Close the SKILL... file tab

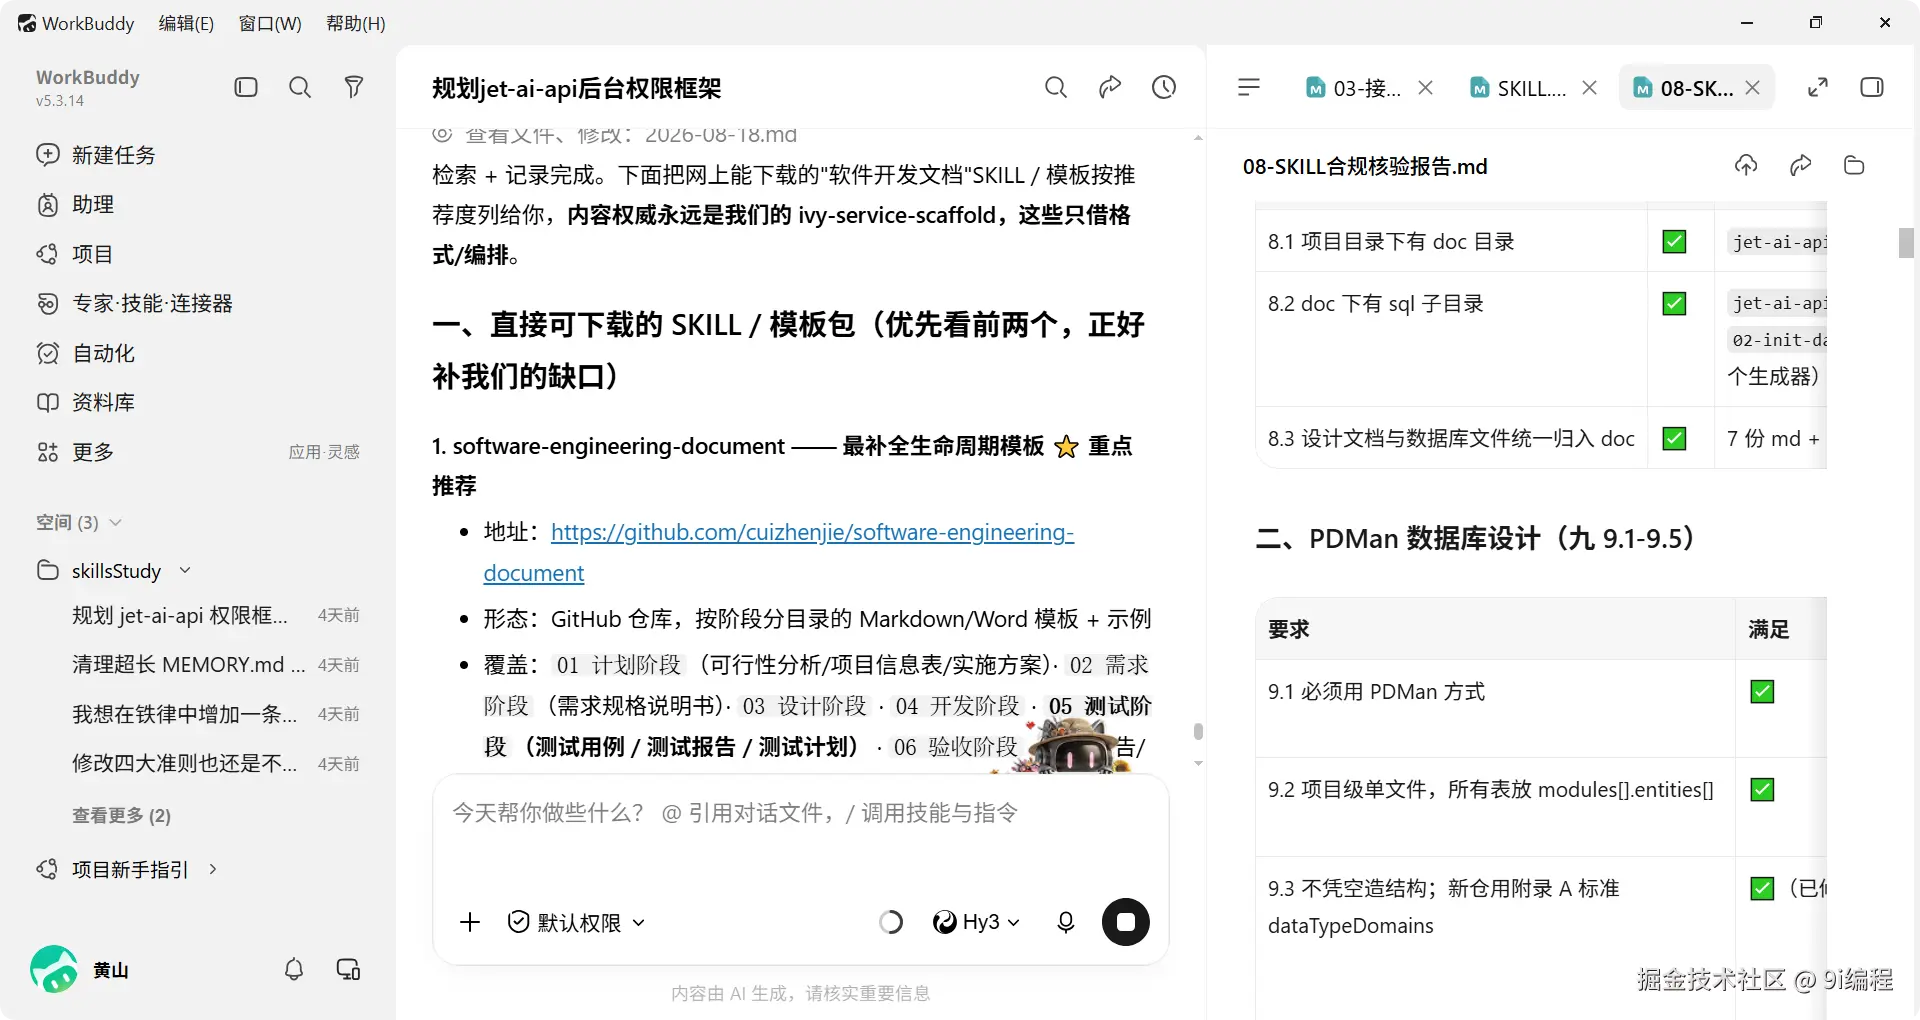pyautogui.click(x=1589, y=88)
